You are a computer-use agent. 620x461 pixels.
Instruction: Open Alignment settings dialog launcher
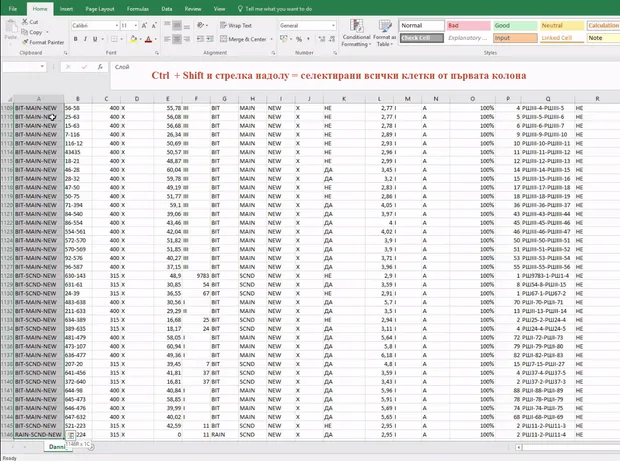click(x=273, y=53)
